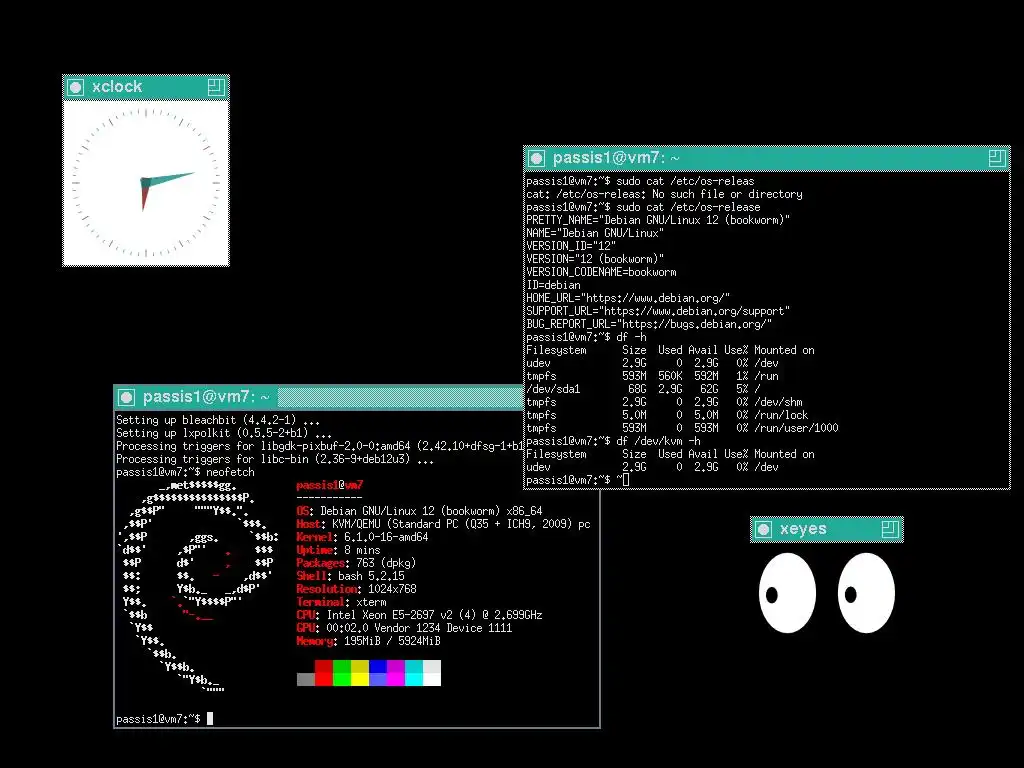Click the red swatch in neofetch palette
The image size is (1024, 768).
[x=324, y=673]
